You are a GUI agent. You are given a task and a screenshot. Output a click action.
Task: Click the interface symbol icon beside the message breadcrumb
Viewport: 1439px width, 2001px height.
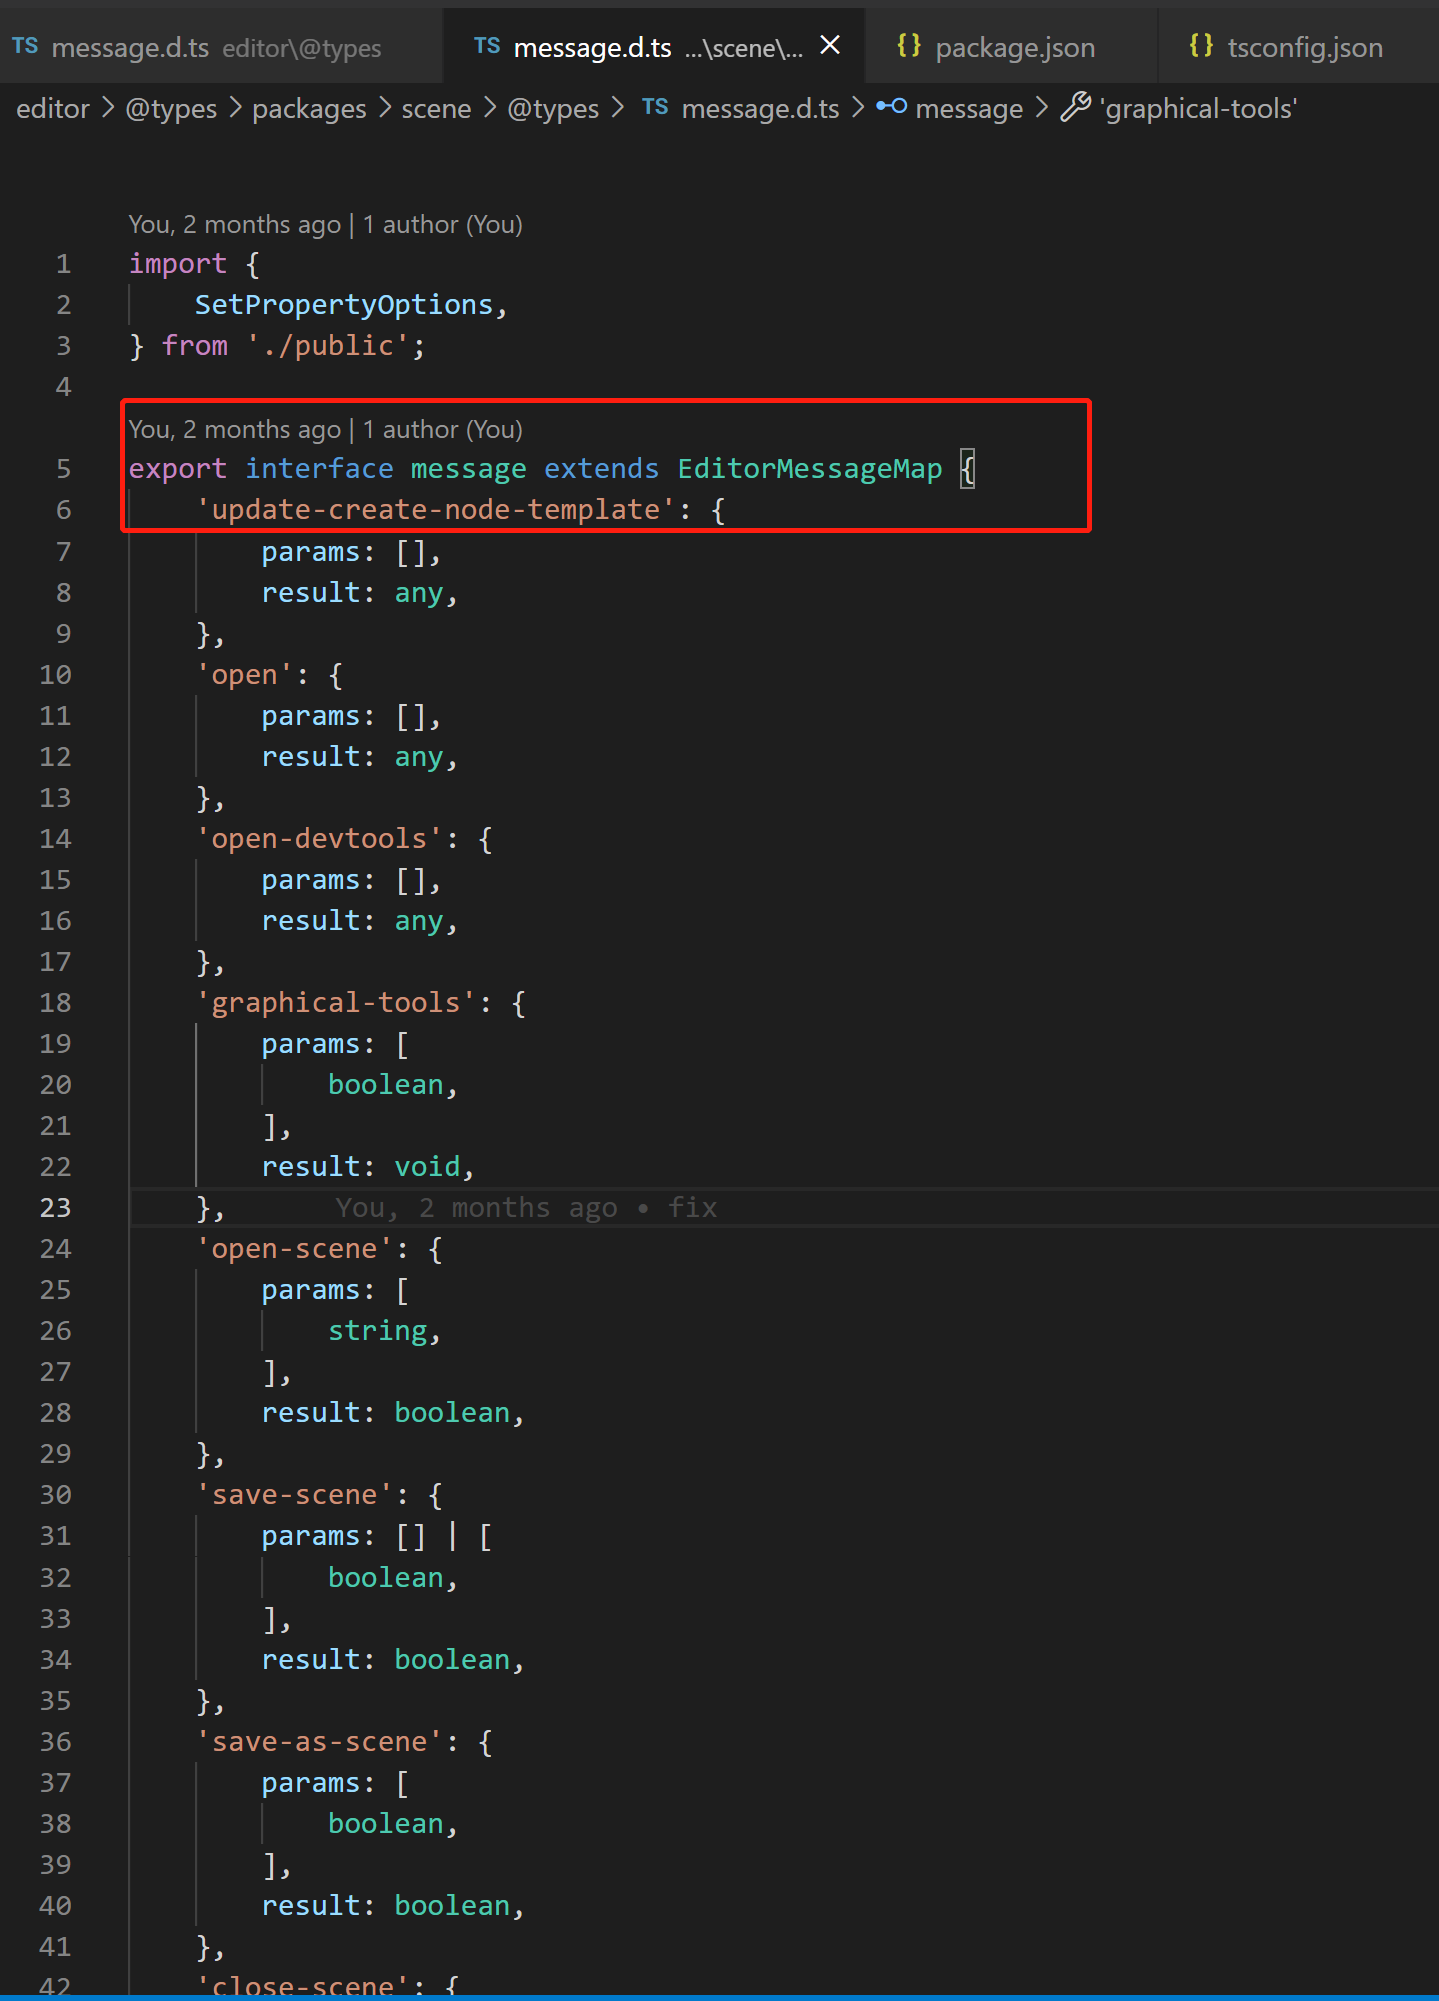pyautogui.click(x=891, y=107)
